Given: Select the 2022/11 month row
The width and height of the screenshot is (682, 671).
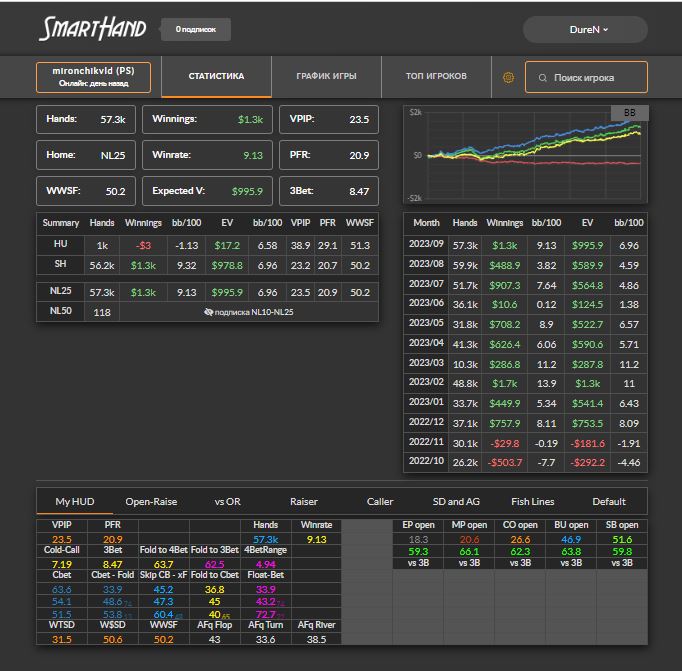Looking at the screenshot, I should (x=525, y=443).
